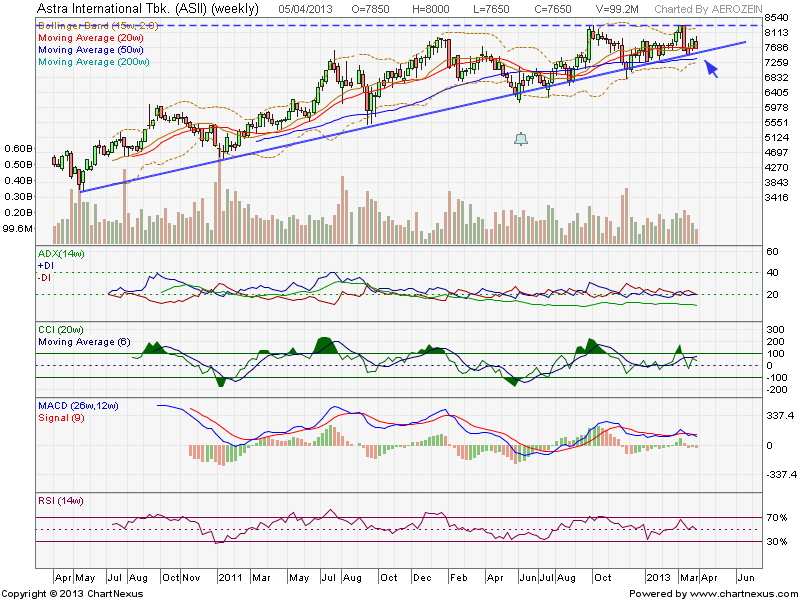Screen dimensions: 800x600
Task: Toggle the +DI line legend entry
Action: point(44,264)
